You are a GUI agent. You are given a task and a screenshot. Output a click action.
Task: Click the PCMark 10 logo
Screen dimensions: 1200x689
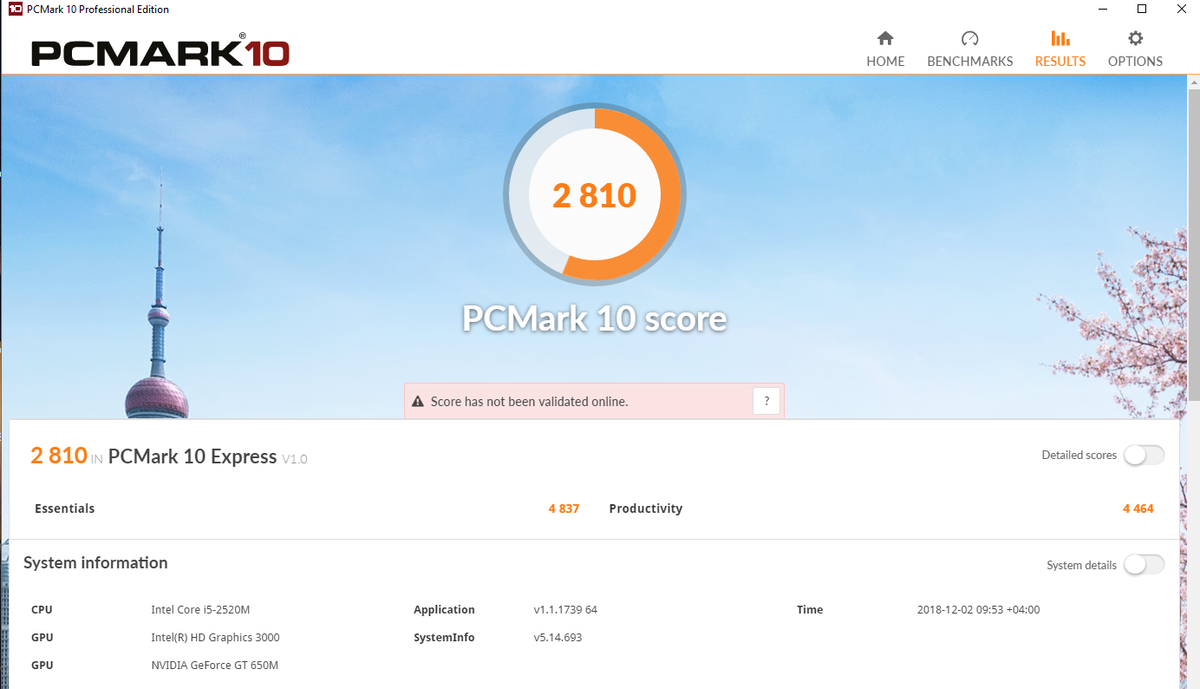pos(160,52)
